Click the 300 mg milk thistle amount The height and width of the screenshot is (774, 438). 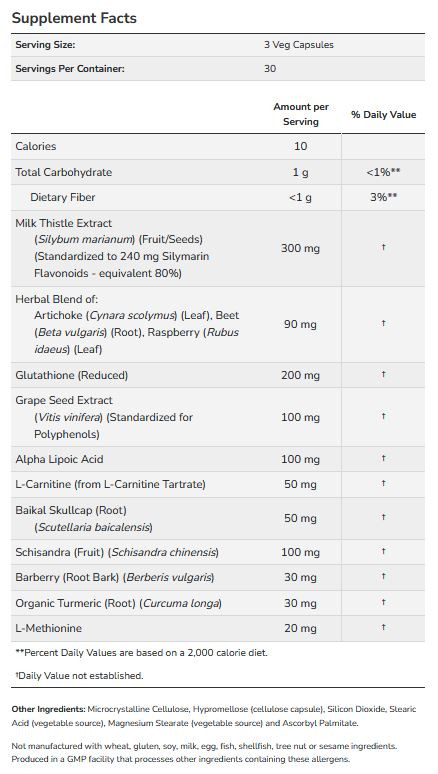pos(300,248)
